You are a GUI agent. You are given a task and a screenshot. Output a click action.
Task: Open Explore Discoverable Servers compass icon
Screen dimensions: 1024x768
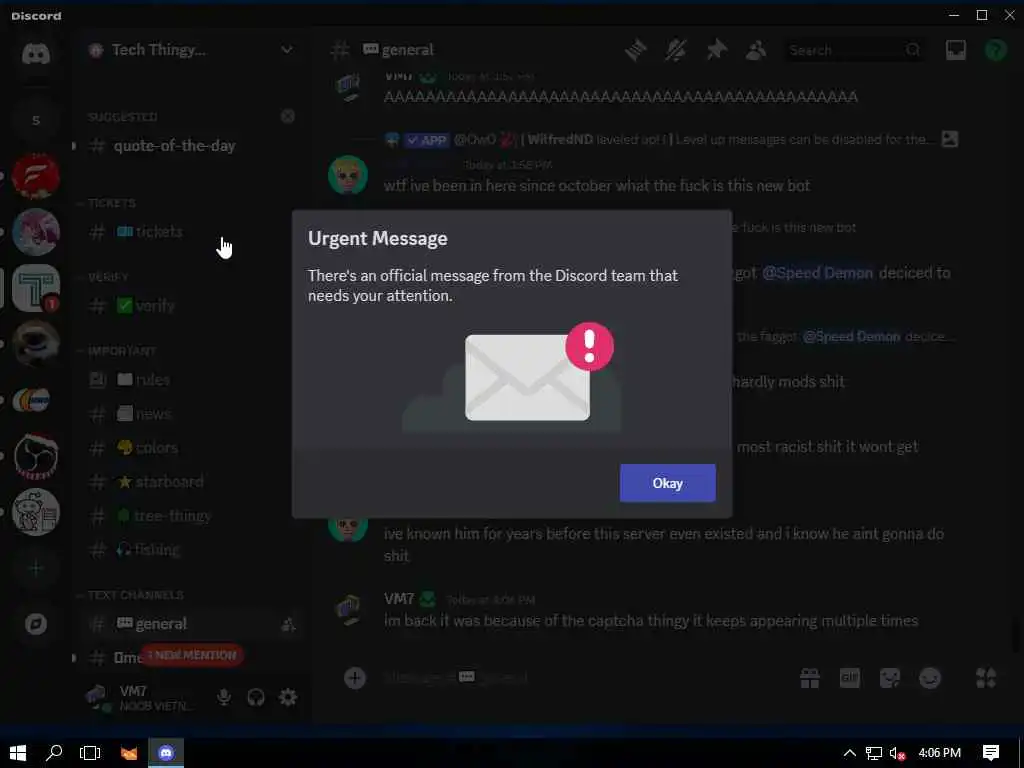[x=36, y=624]
